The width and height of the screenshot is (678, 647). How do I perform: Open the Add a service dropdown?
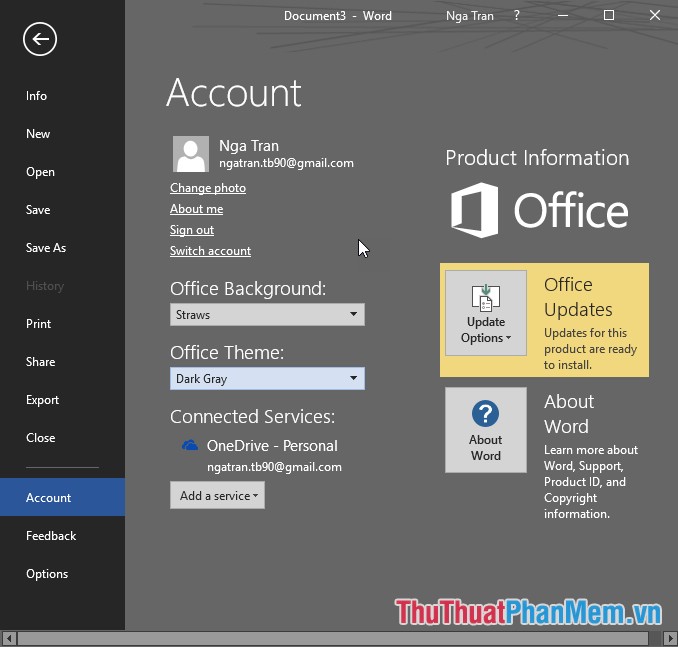tap(217, 495)
